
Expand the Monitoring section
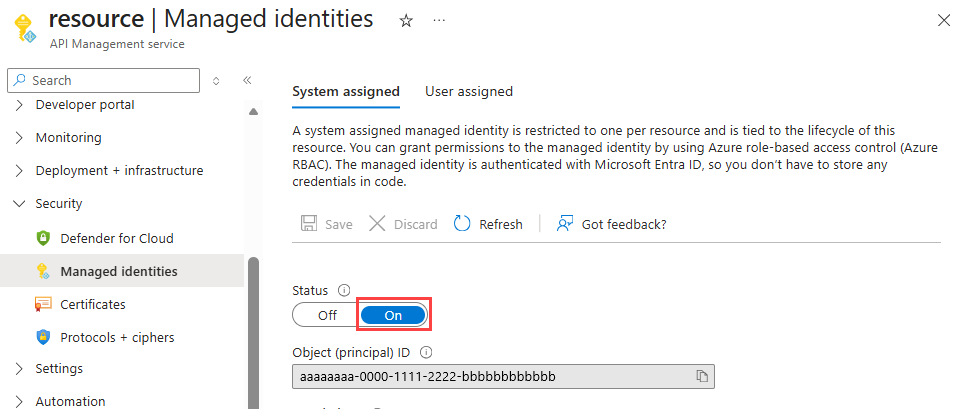tap(20, 138)
